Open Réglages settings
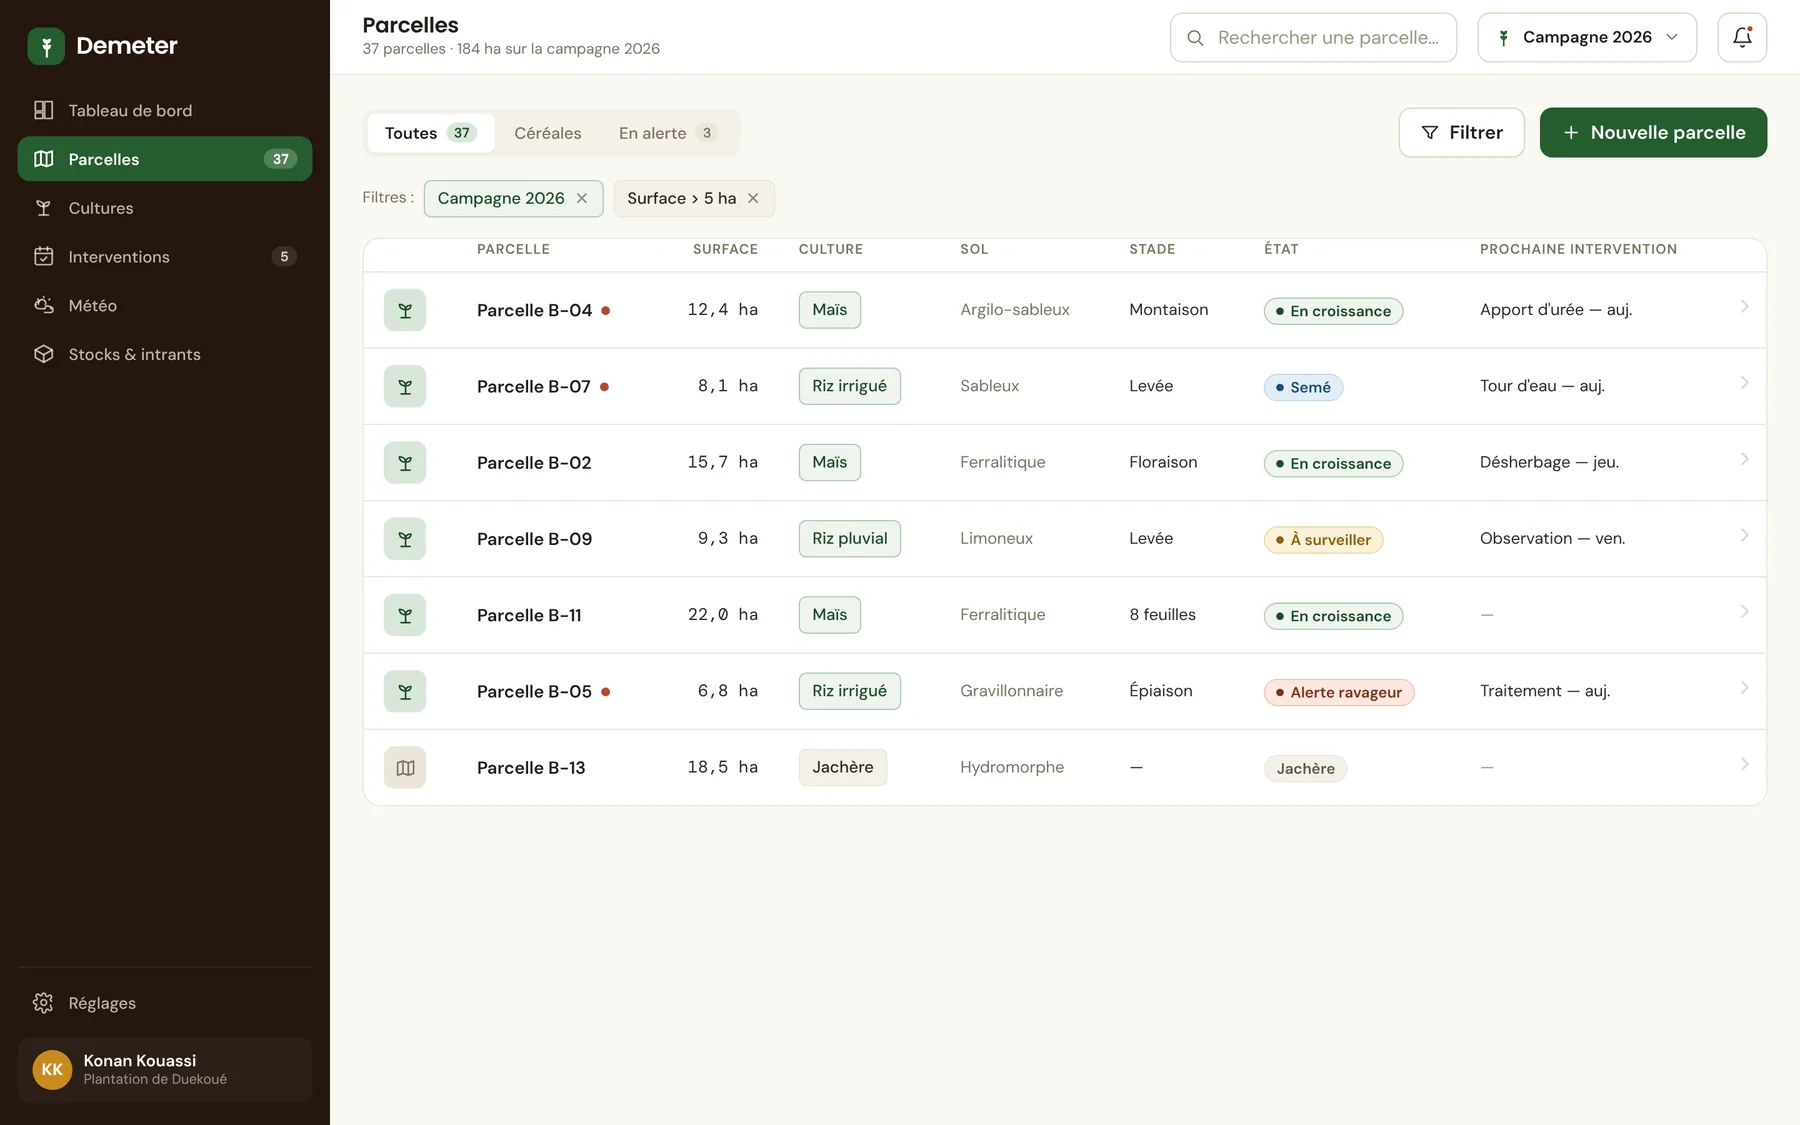Viewport: 1800px width, 1125px height. pyautogui.click(x=165, y=1003)
